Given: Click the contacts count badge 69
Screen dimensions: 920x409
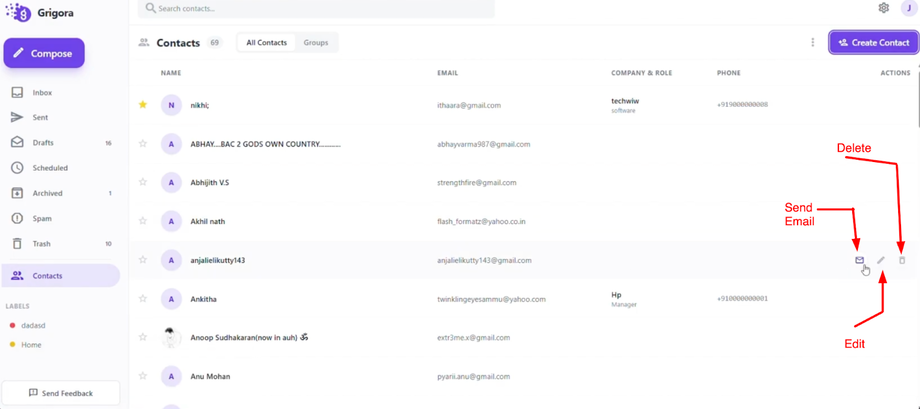Looking at the screenshot, I should point(215,42).
